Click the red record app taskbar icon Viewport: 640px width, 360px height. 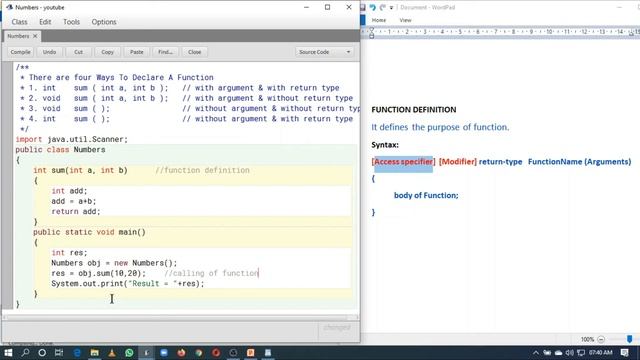[x=216, y=352]
